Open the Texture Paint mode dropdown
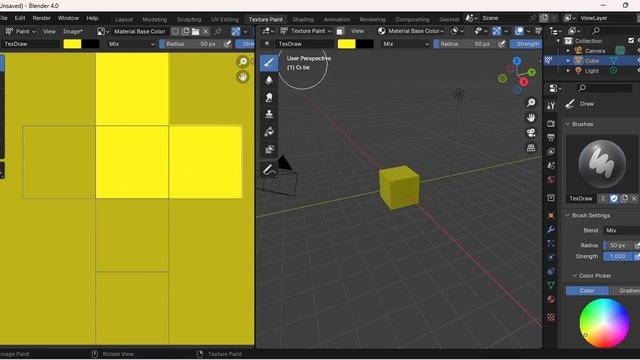 [x=305, y=31]
